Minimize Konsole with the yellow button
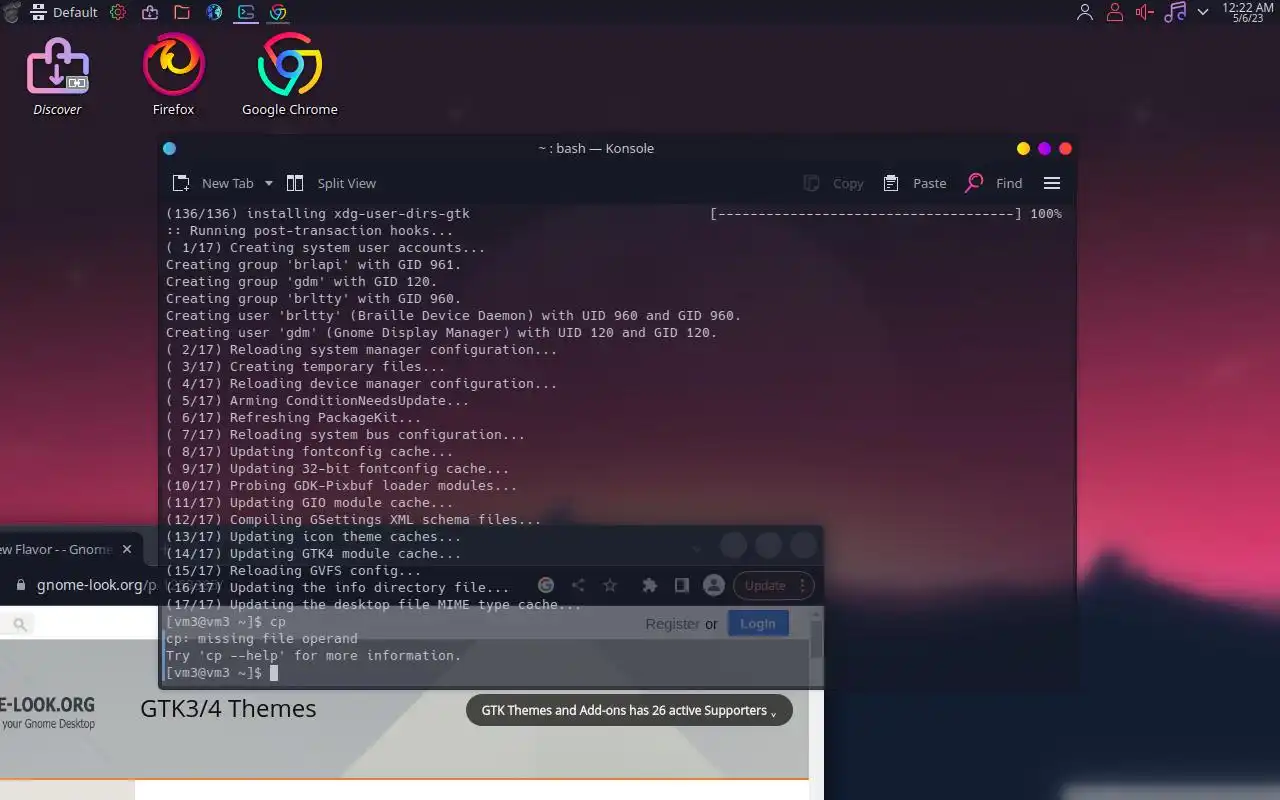 [x=1023, y=148]
